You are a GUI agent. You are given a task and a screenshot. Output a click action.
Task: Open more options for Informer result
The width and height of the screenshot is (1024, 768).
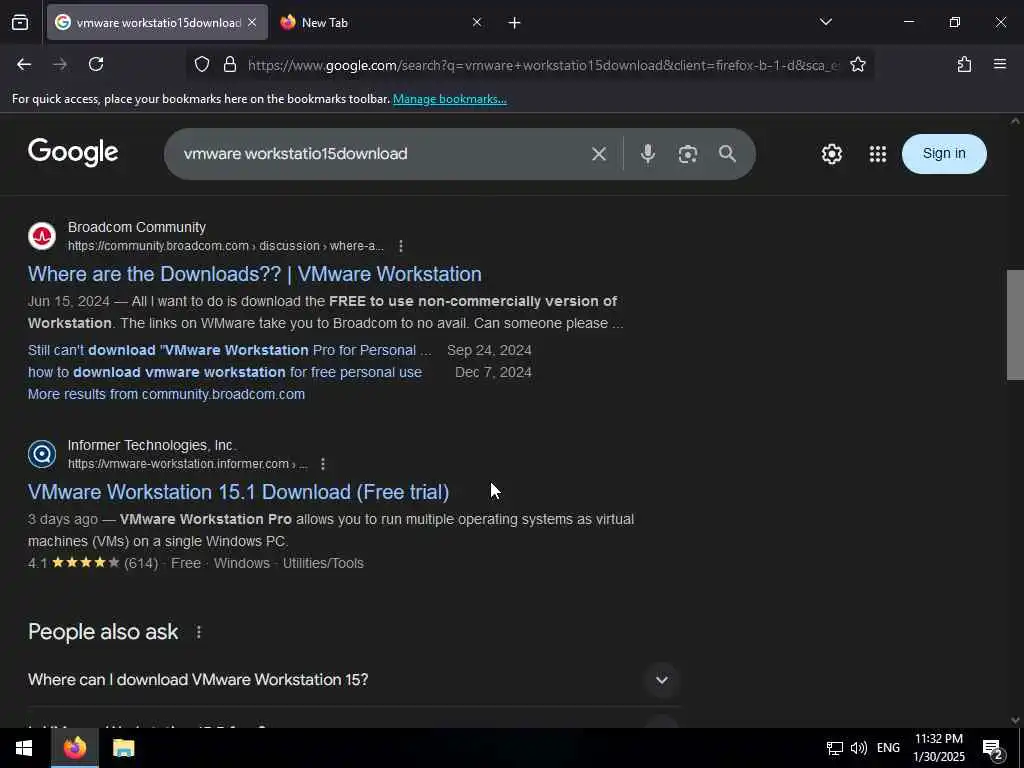coord(323,464)
